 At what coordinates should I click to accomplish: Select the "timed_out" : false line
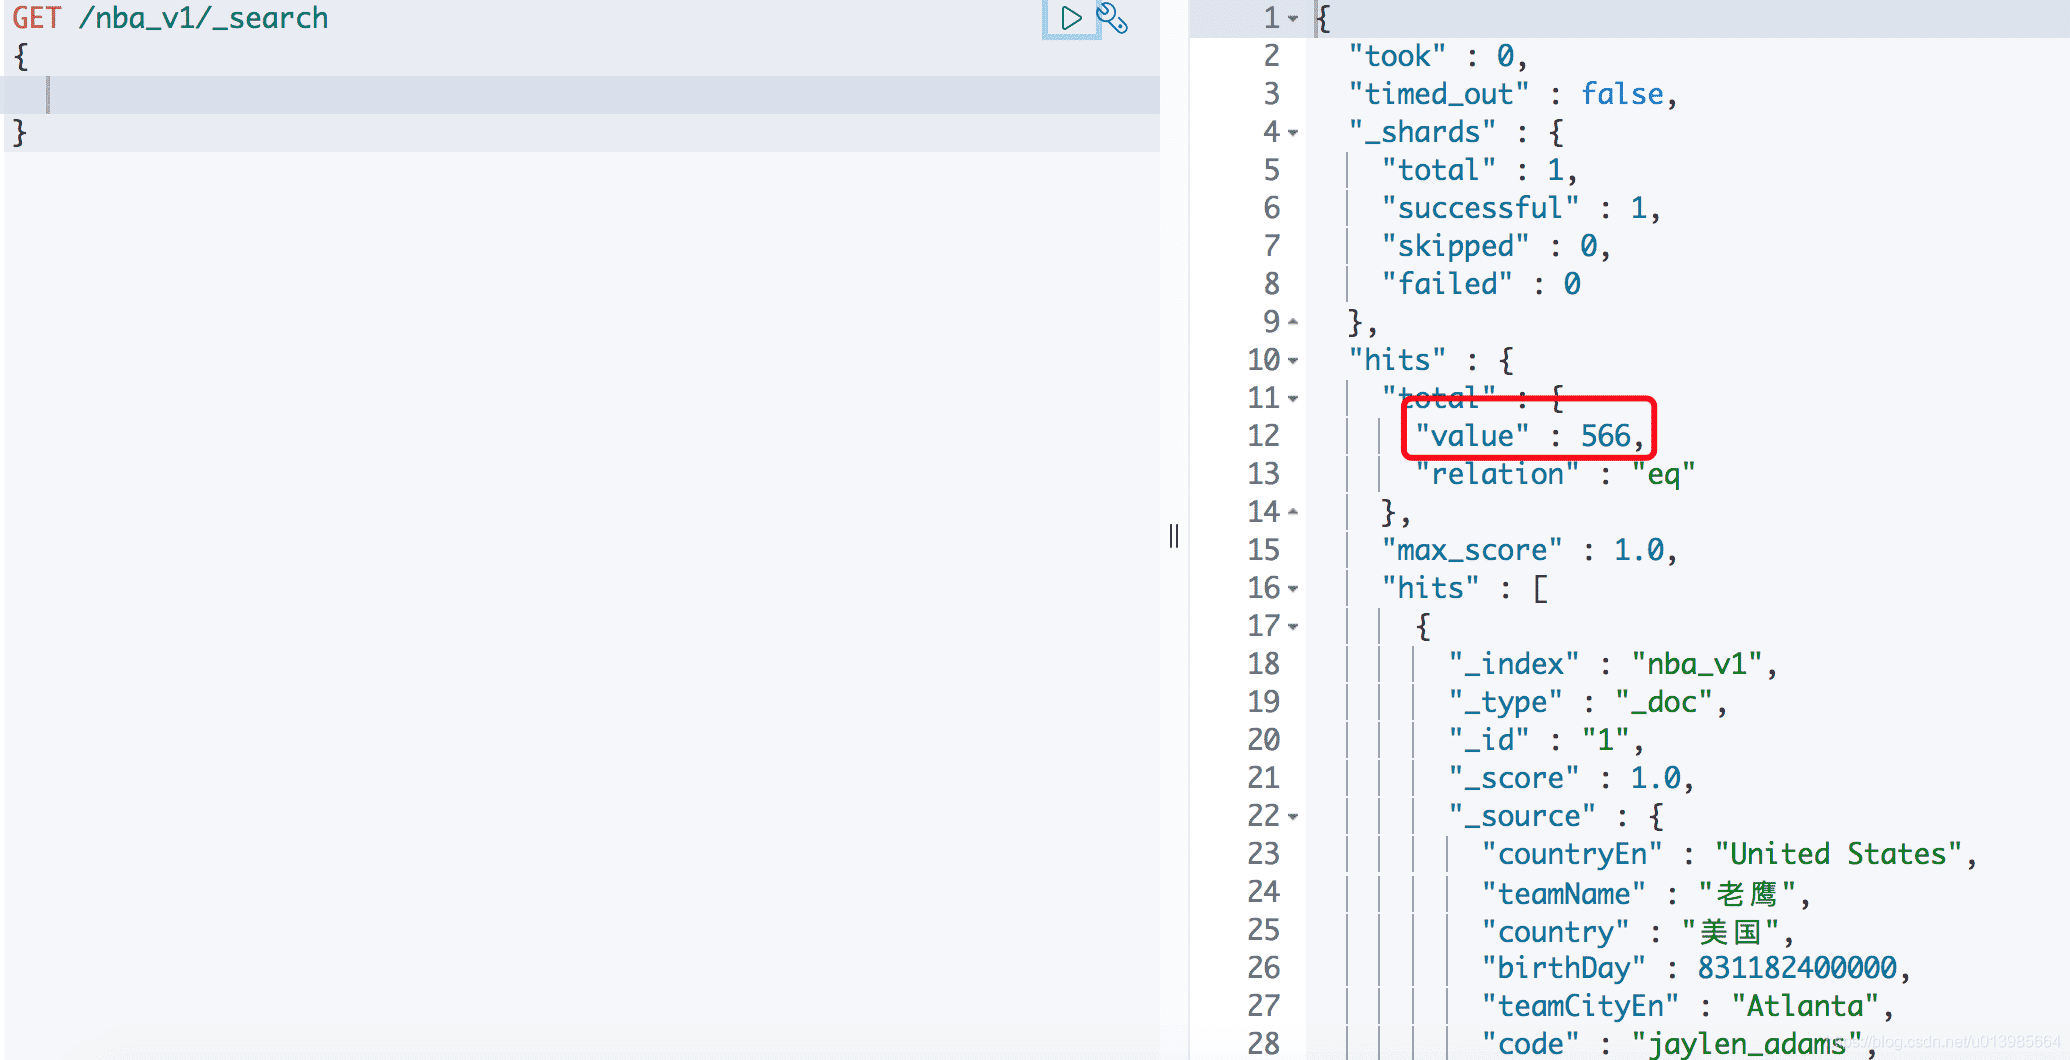point(1512,94)
